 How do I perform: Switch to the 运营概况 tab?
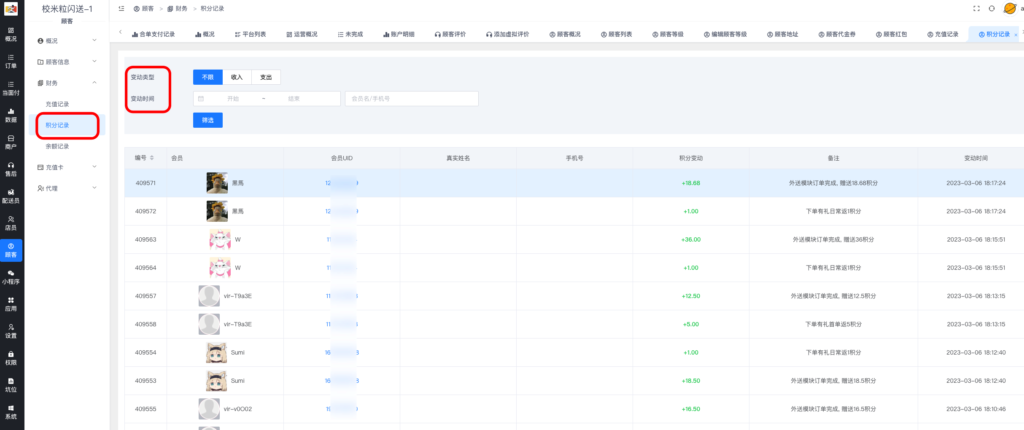click(302, 34)
